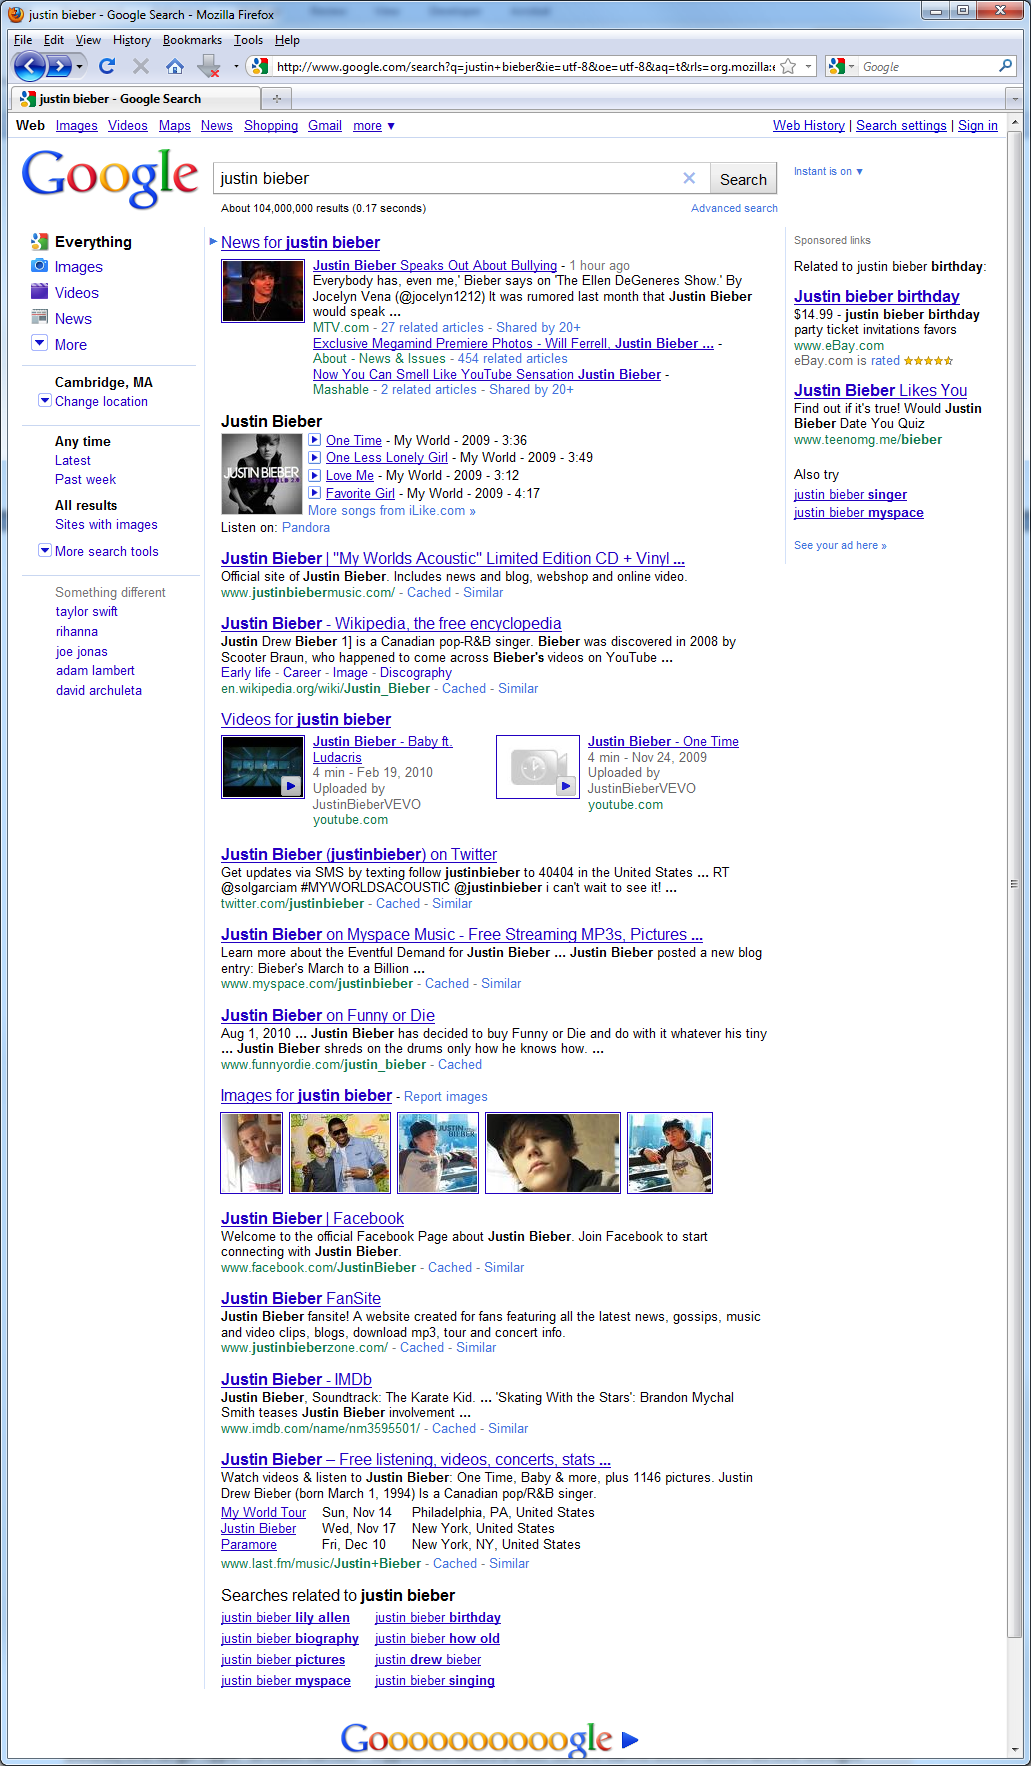Open the news story thumbnail image
This screenshot has width=1031, height=1766.
pyautogui.click(x=263, y=290)
